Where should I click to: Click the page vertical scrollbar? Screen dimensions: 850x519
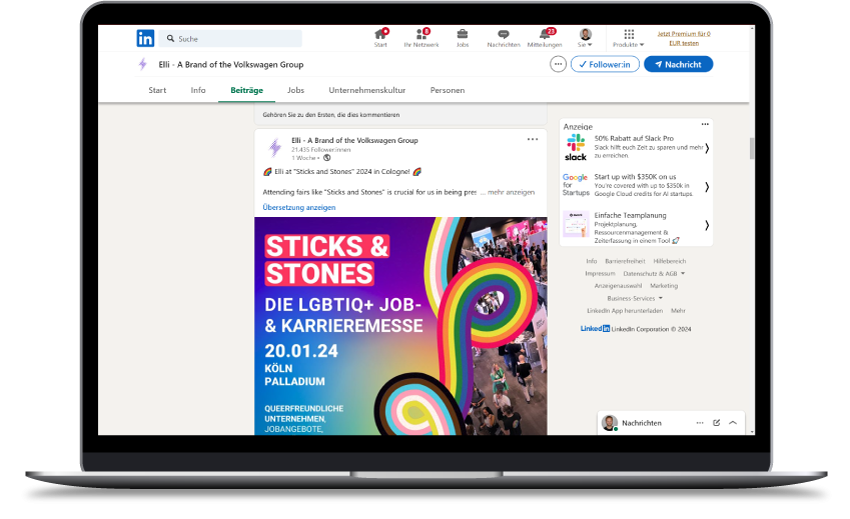point(752,148)
